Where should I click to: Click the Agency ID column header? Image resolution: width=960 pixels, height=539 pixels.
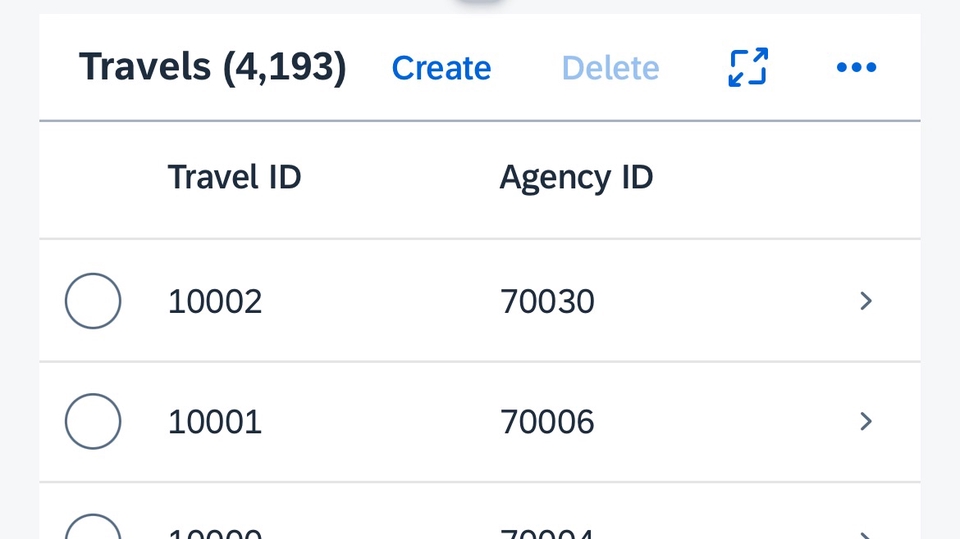[x=576, y=178]
